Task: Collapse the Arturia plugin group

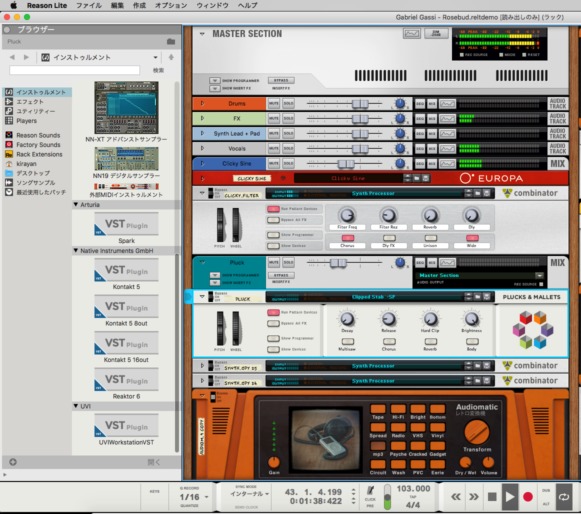Action: click(x=76, y=205)
